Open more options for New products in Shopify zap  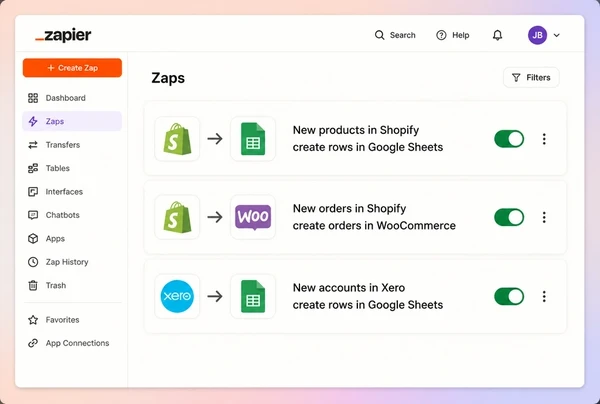click(544, 139)
